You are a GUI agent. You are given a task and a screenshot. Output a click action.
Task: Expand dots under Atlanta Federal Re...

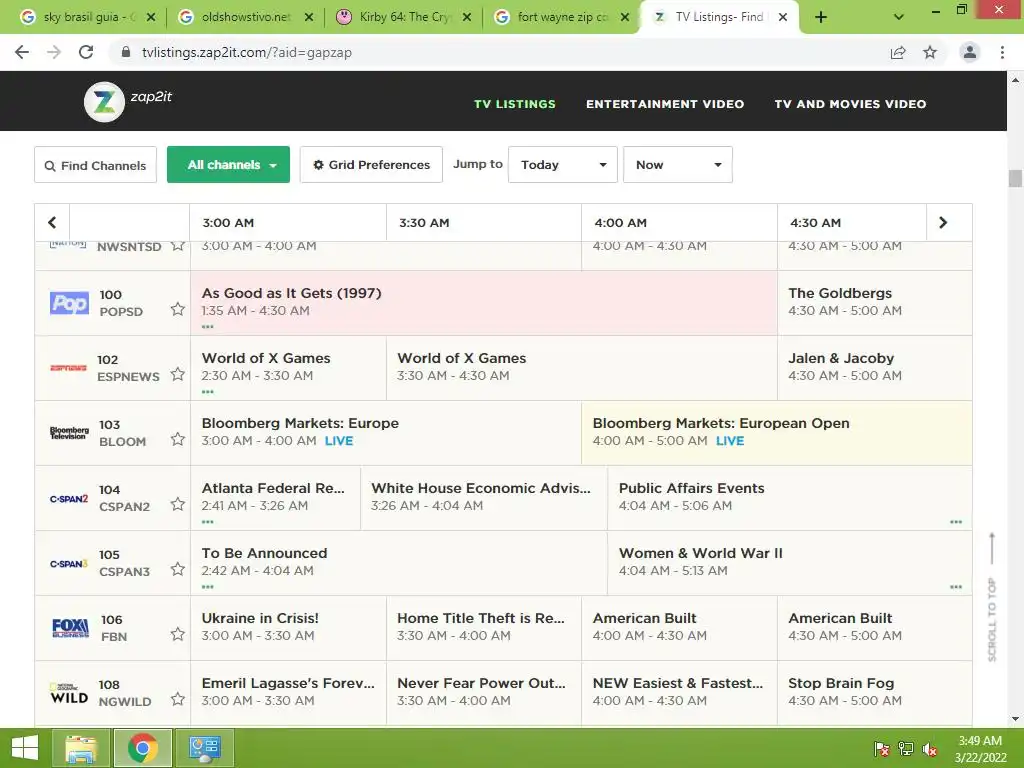[208, 522]
